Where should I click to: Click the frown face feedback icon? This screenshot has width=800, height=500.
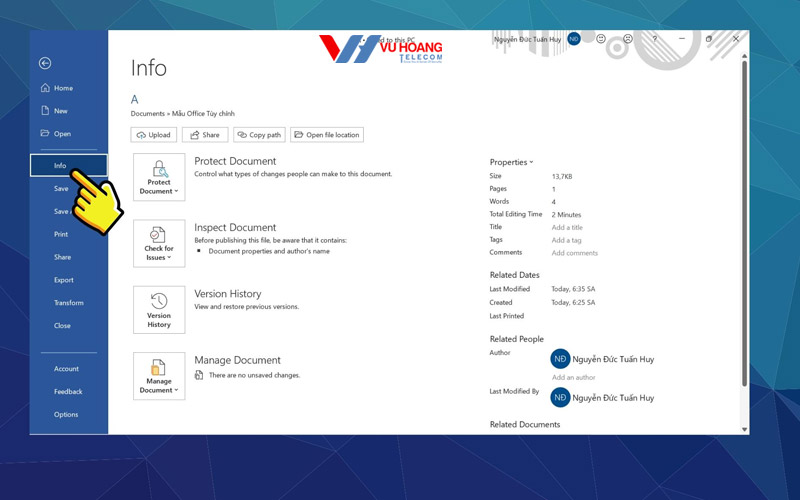pyautogui.click(x=628, y=39)
